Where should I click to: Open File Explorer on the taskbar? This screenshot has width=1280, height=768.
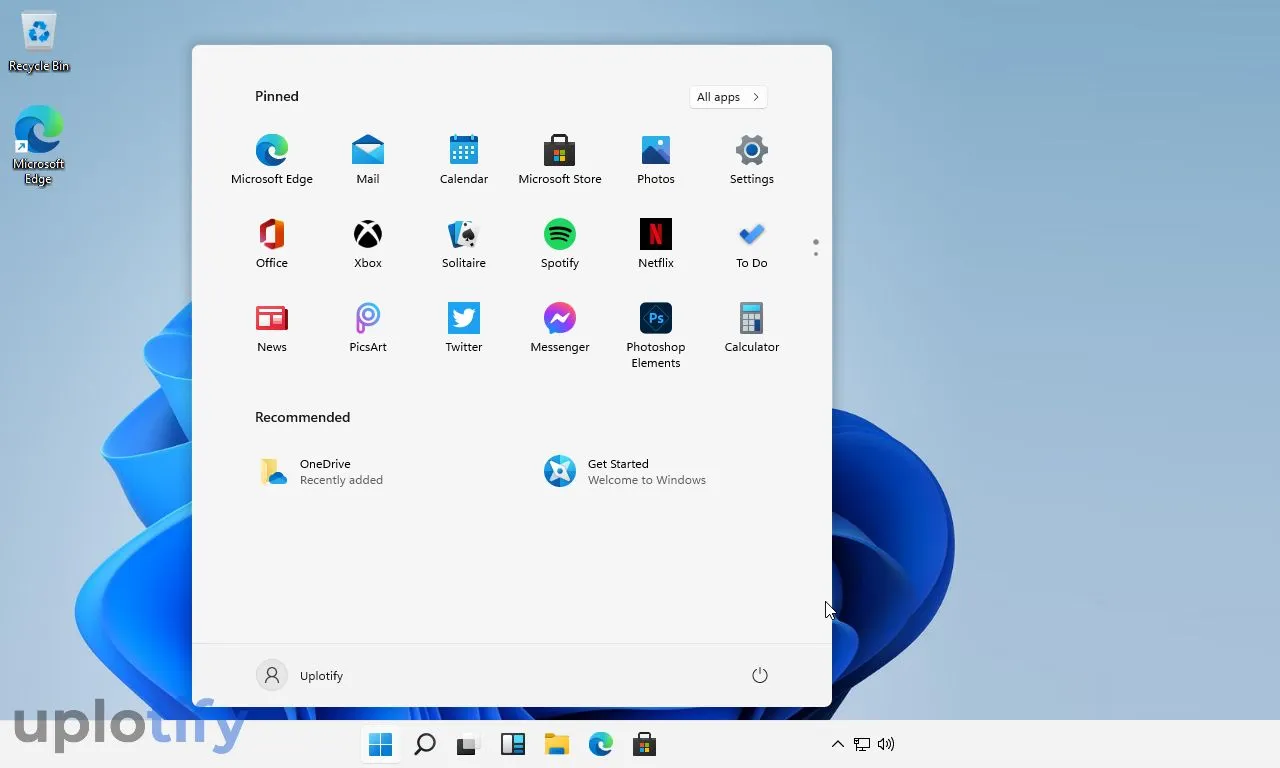click(x=556, y=744)
